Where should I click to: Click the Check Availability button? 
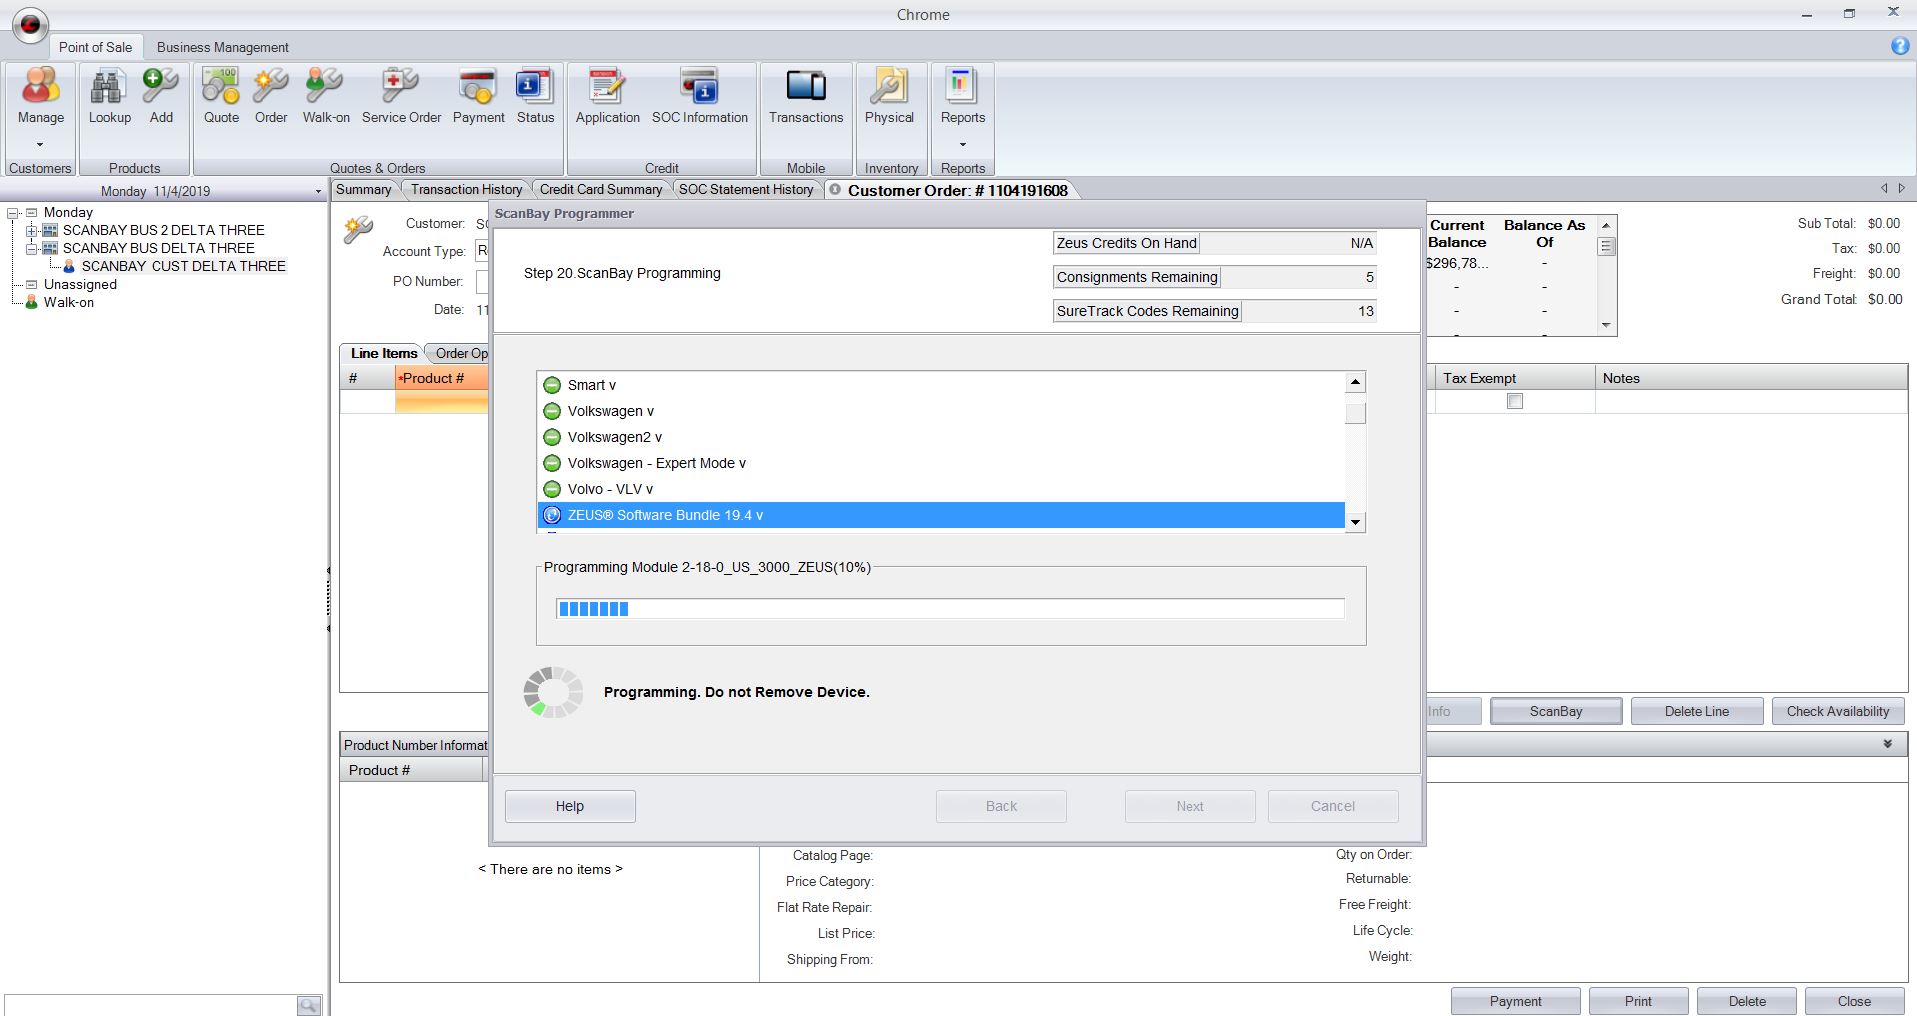click(x=1837, y=711)
